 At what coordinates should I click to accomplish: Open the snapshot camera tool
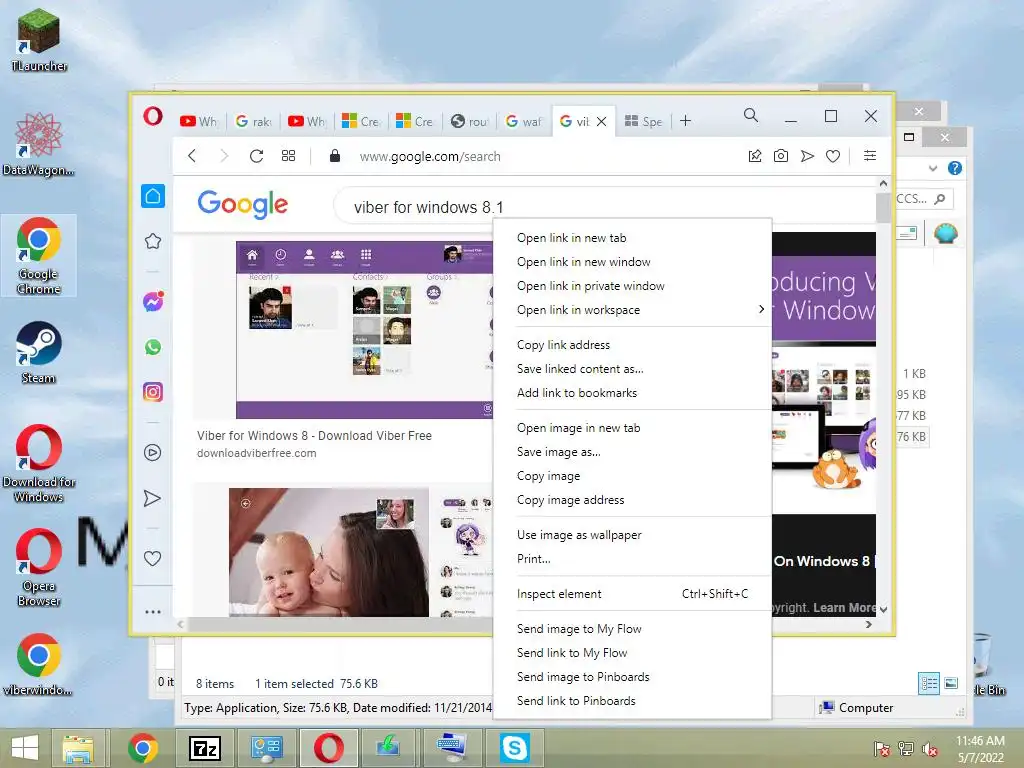click(x=780, y=156)
